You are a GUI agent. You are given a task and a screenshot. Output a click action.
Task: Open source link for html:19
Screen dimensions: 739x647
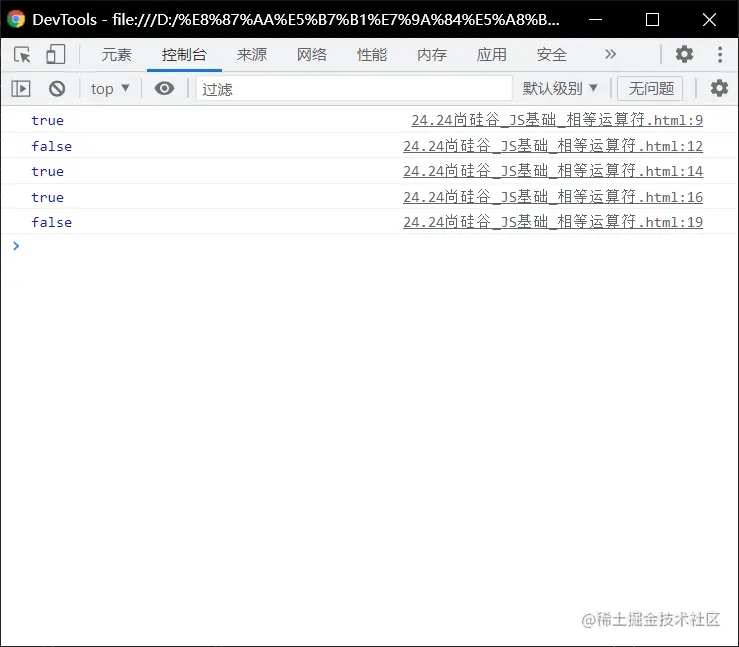553,222
